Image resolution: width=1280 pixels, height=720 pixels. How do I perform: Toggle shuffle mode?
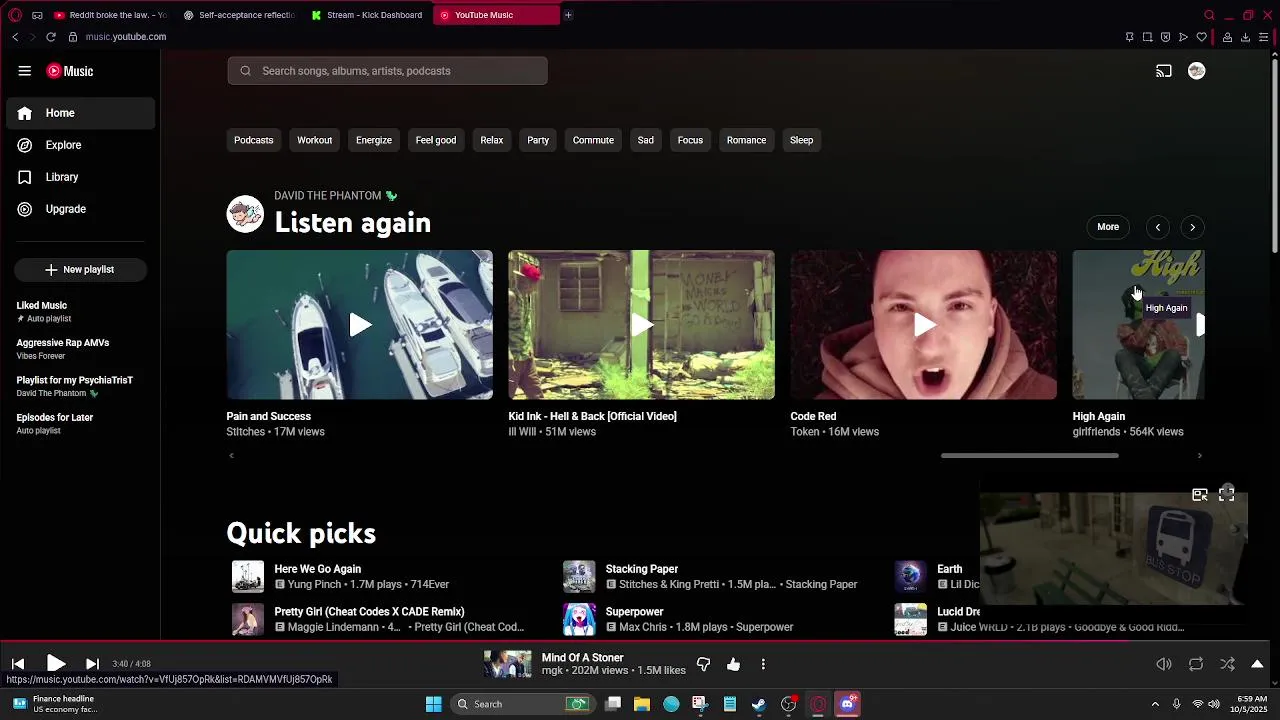[x=1227, y=664]
